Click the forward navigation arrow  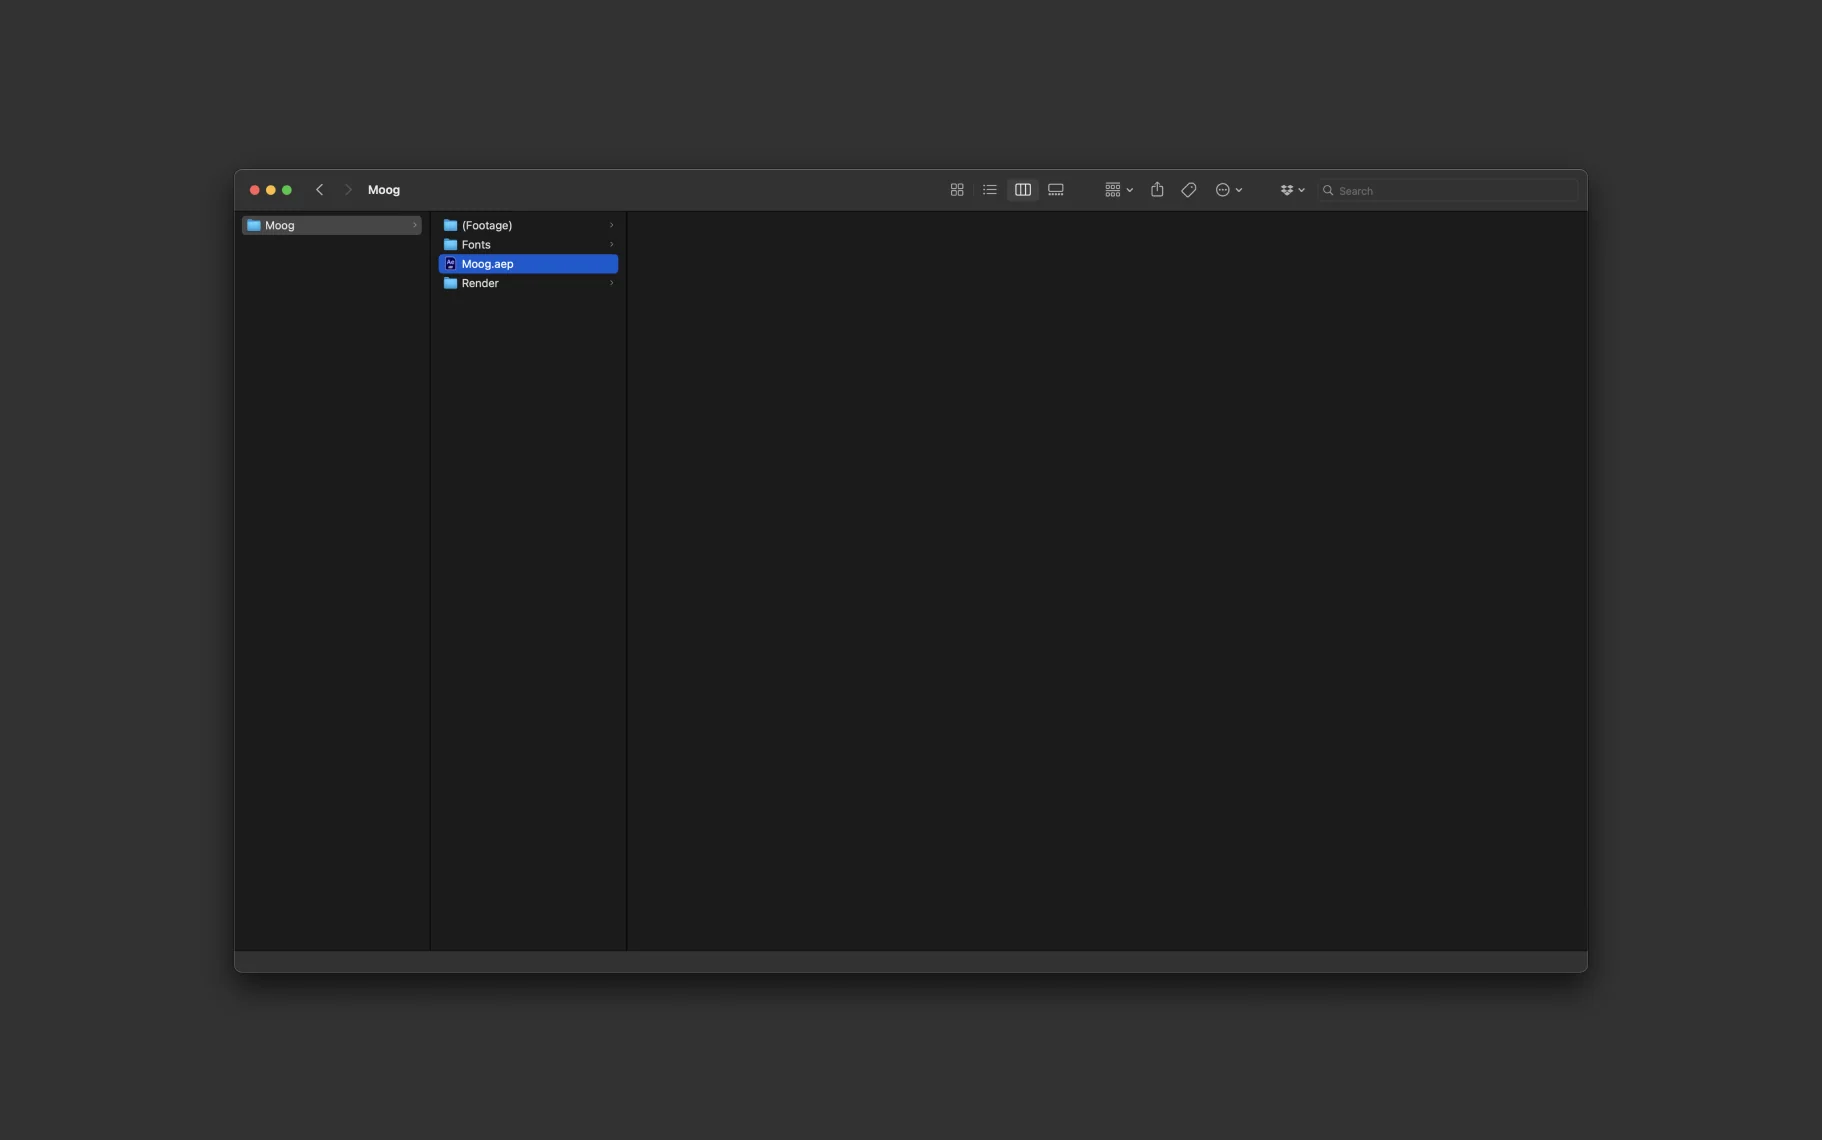point(348,189)
